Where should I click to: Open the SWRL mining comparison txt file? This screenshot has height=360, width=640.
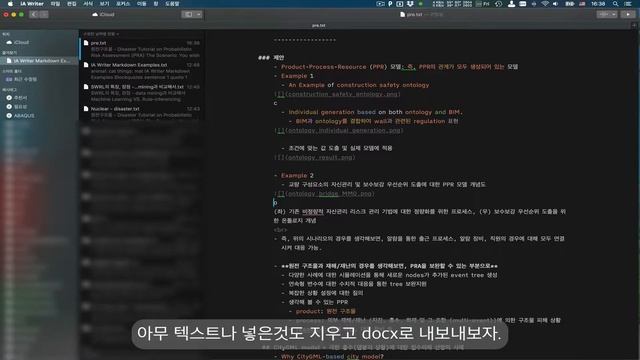click(x=141, y=93)
